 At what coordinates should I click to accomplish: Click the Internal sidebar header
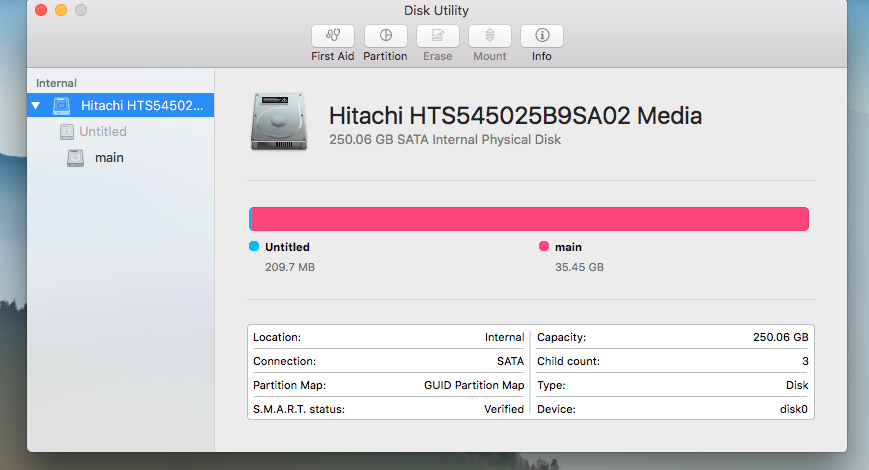(57, 83)
